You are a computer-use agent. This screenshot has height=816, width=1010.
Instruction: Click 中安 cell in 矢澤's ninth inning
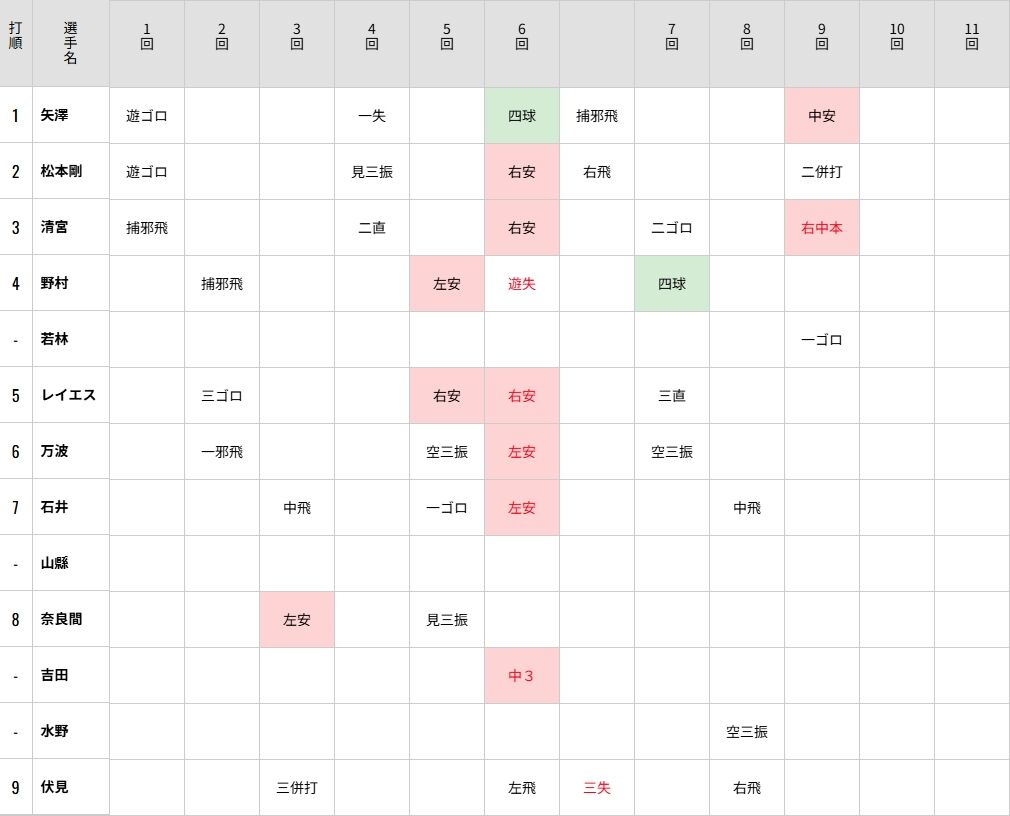(821, 115)
